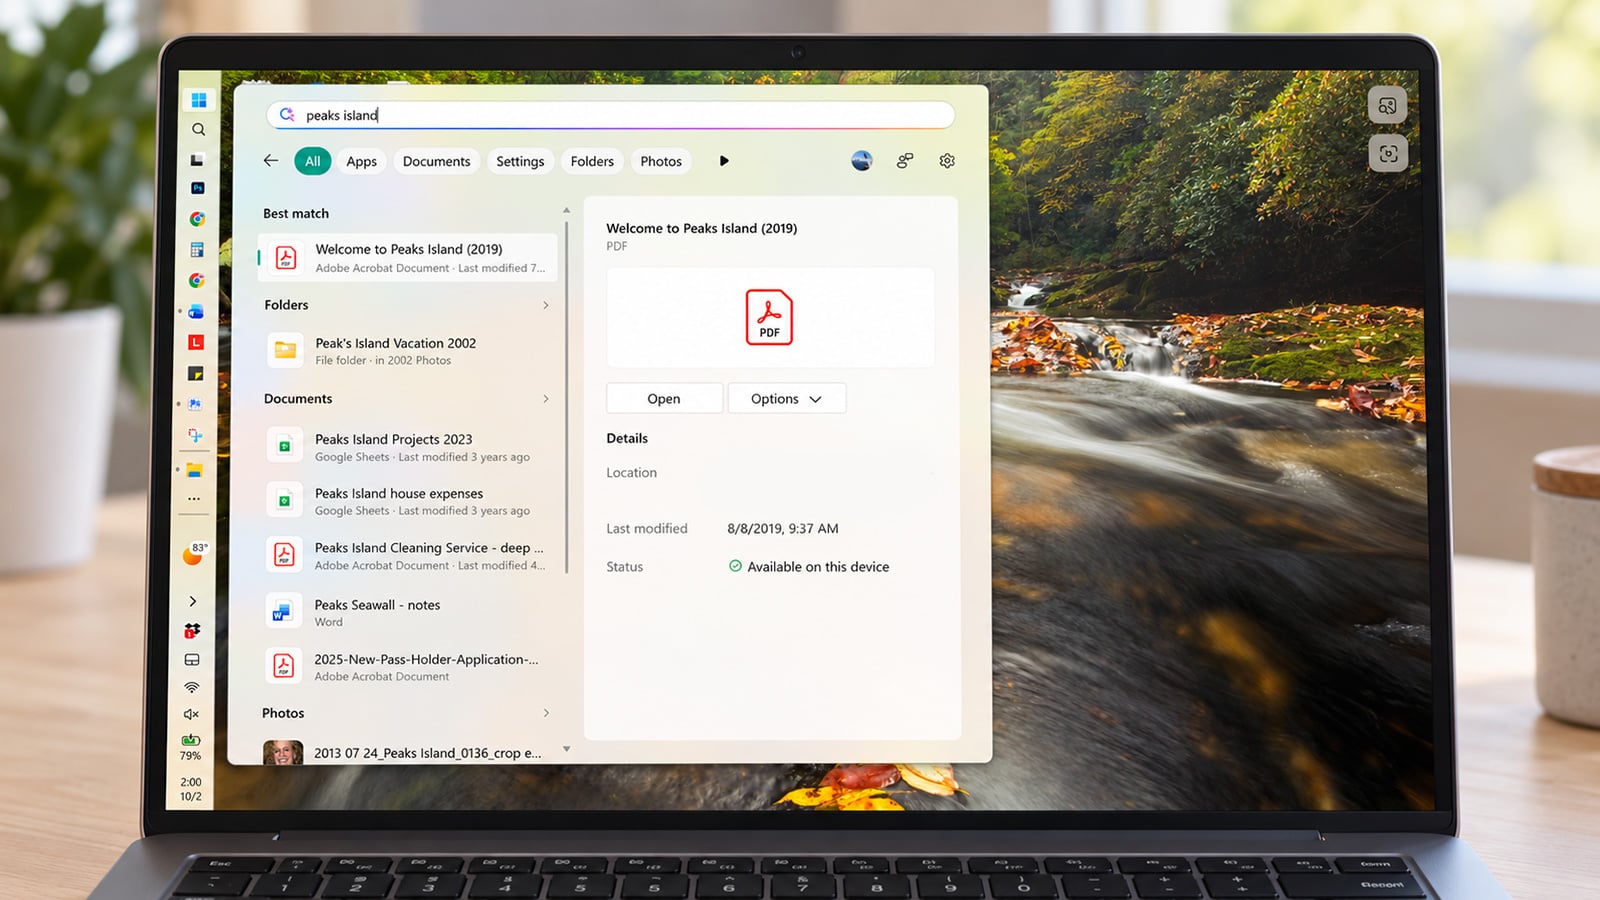The width and height of the screenshot is (1600, 900).
Task: Click the taskbar Search magnifier icon
Action: point(198,130)
